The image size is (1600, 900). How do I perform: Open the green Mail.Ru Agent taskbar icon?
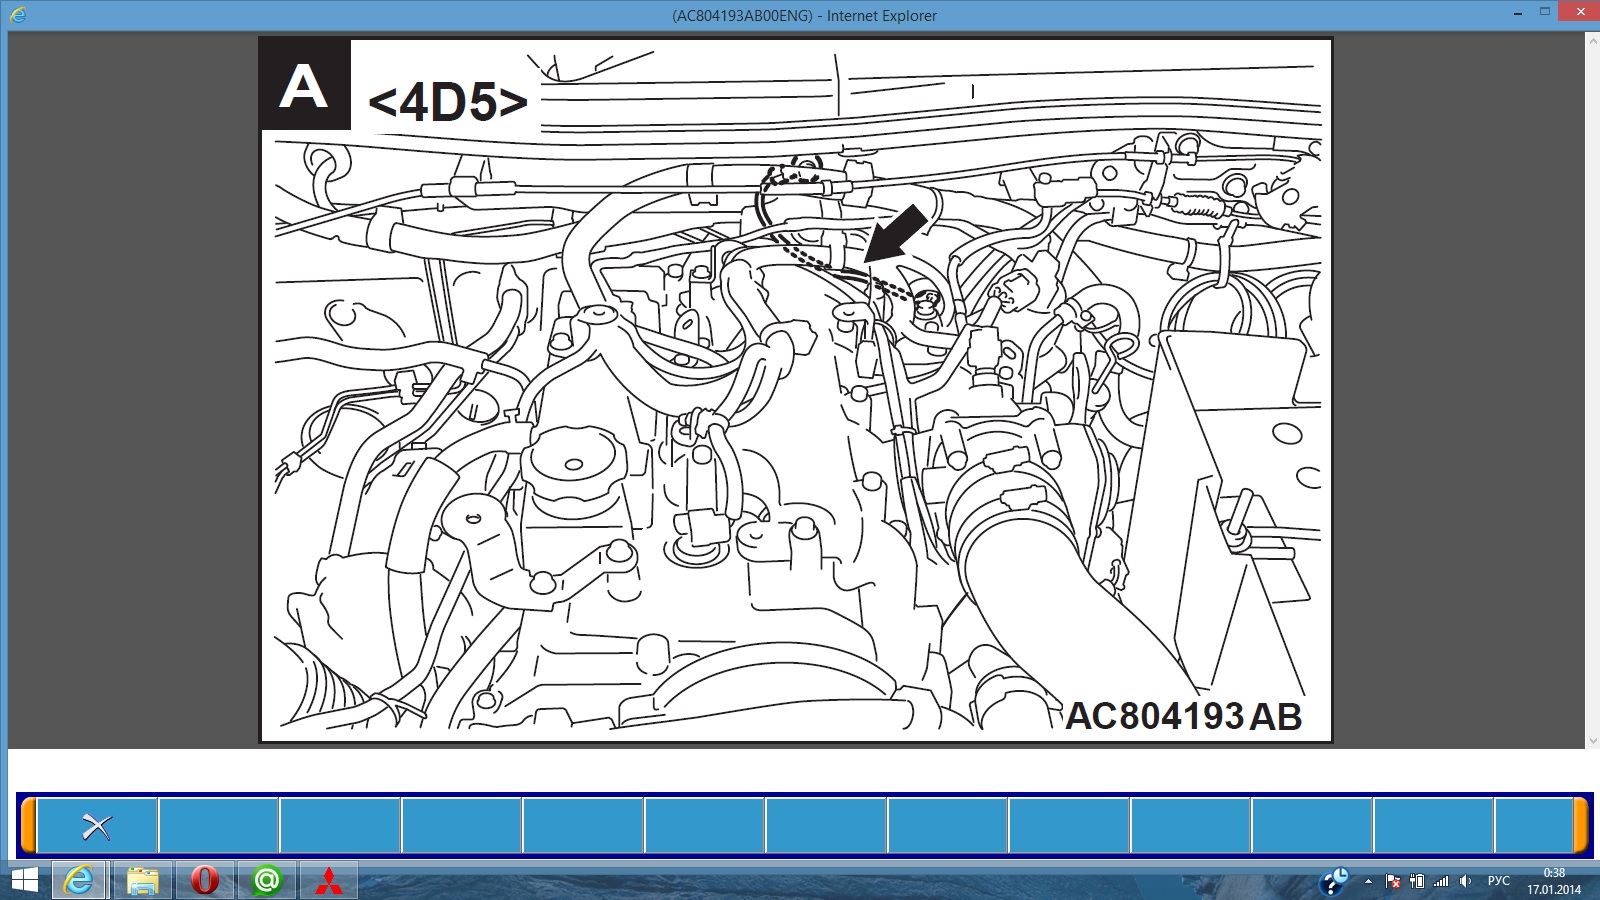[266, 881]
